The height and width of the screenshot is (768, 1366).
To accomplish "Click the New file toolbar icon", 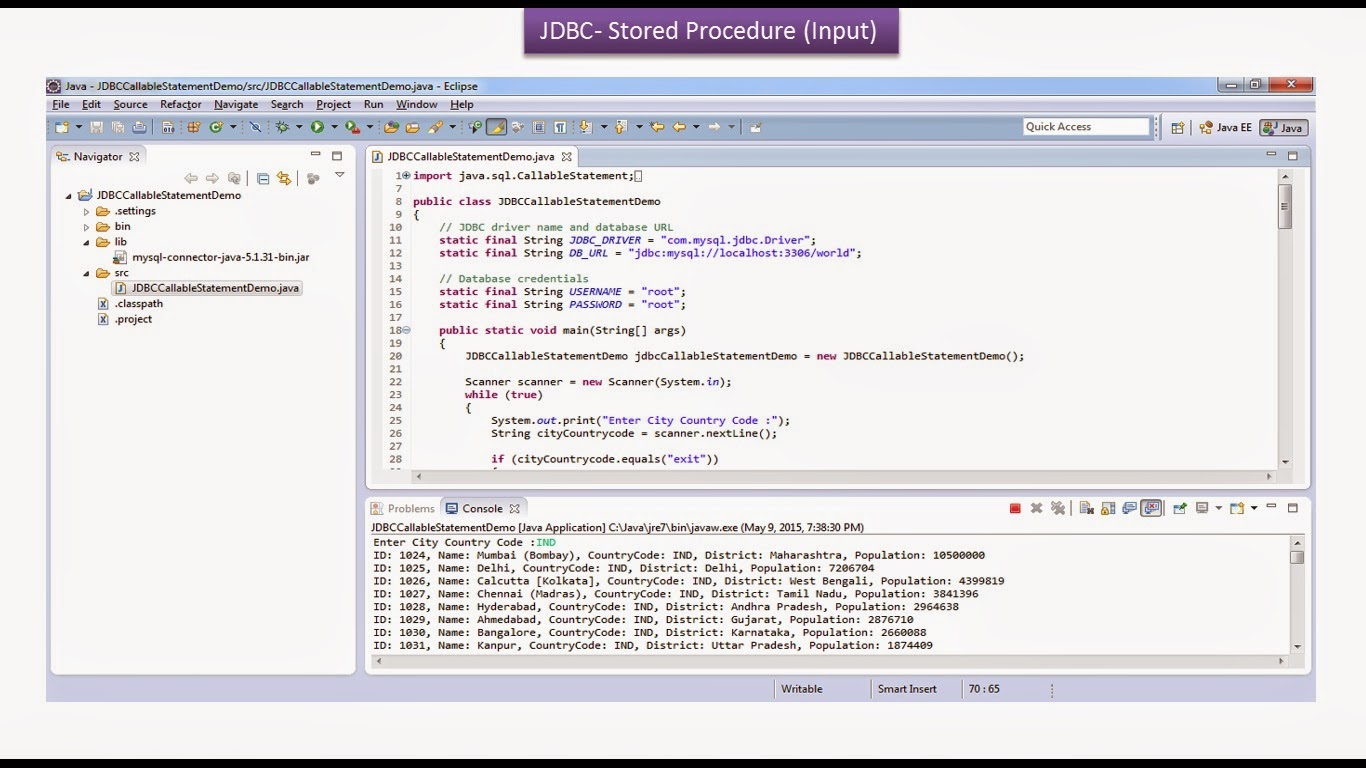I will tap(62, 127).
